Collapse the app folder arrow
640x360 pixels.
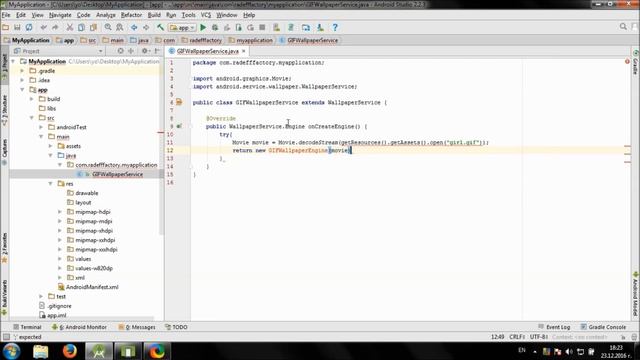pyautogui.click(x=22, y=89)
